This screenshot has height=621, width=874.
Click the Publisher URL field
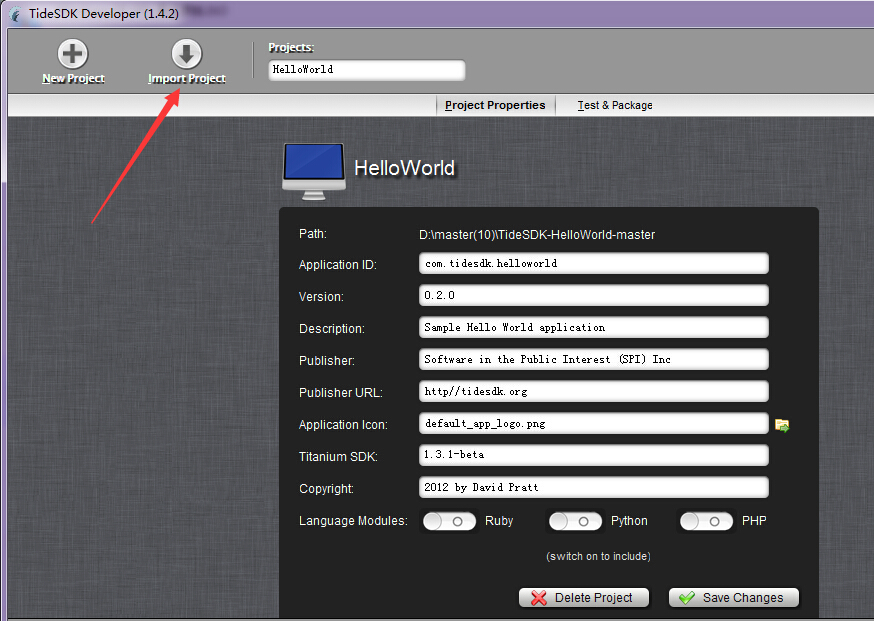[594, 391]
